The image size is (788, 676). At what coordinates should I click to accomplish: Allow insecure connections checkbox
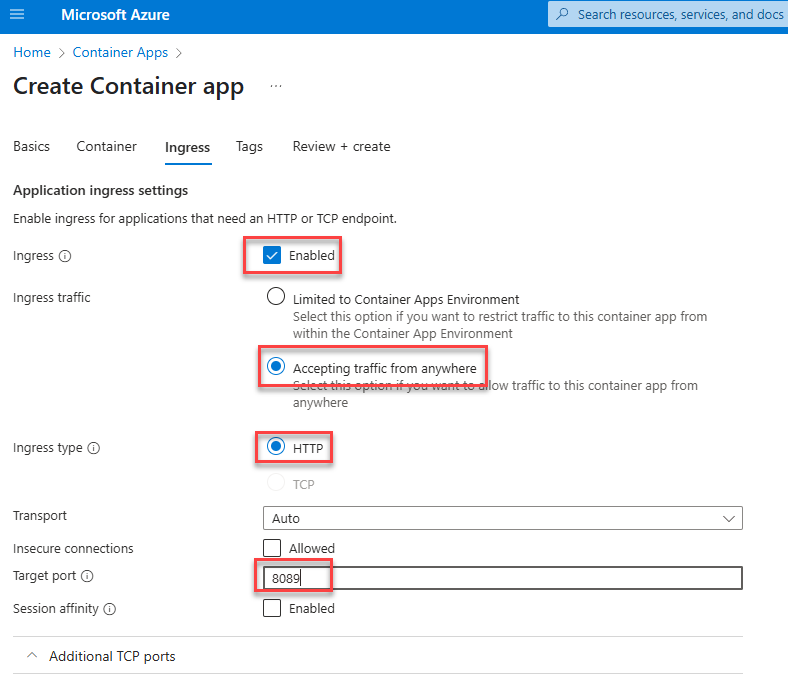[272, 548]
